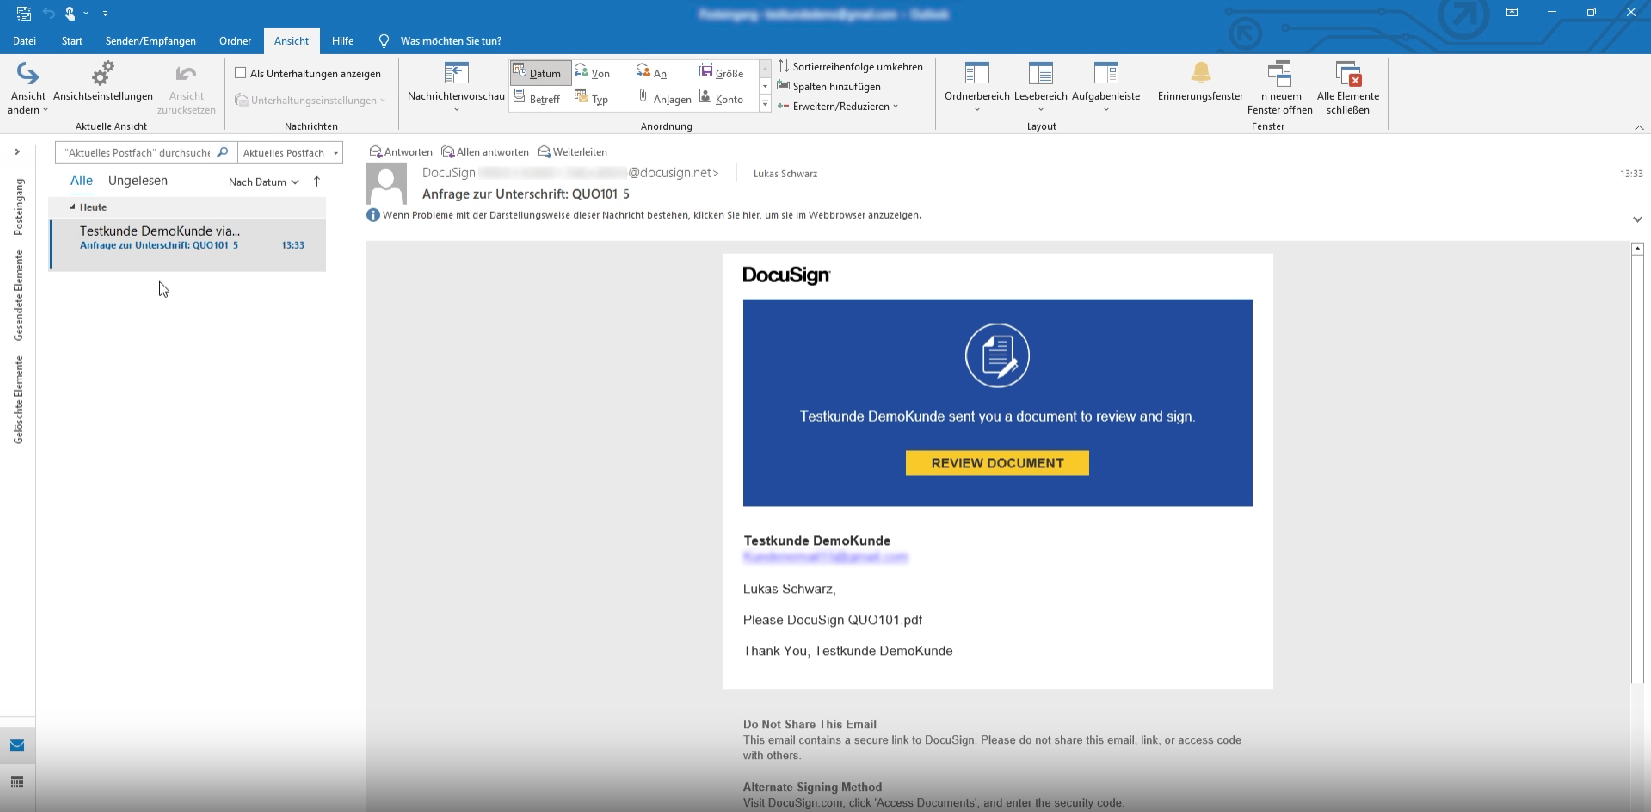Arrange messages by Datum
Screen dimensions: 1651x812
point(540,73)
